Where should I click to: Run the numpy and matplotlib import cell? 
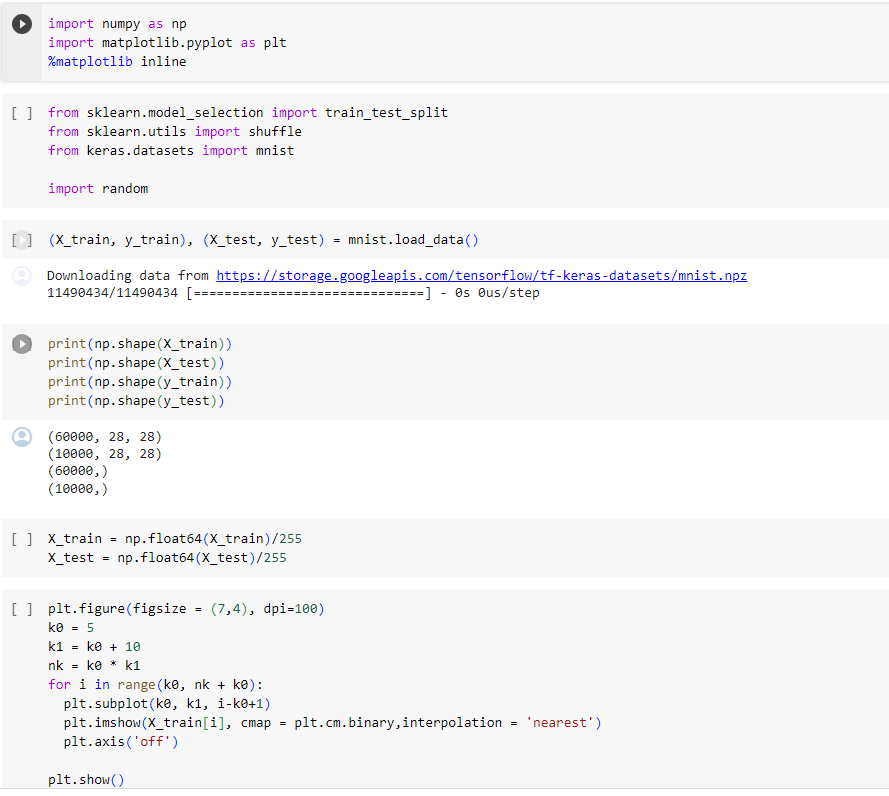pos(22,24)
